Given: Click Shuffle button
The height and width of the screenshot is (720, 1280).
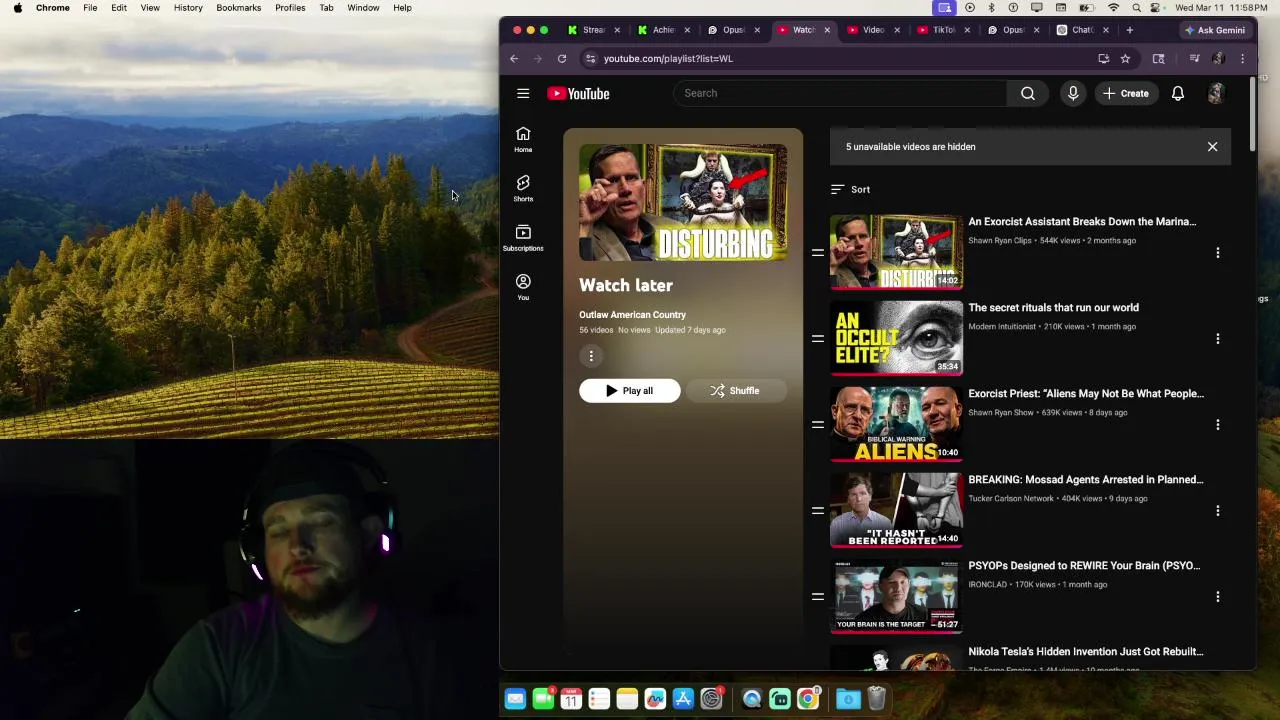Looking at the screenshot, I should pos(735,391).
